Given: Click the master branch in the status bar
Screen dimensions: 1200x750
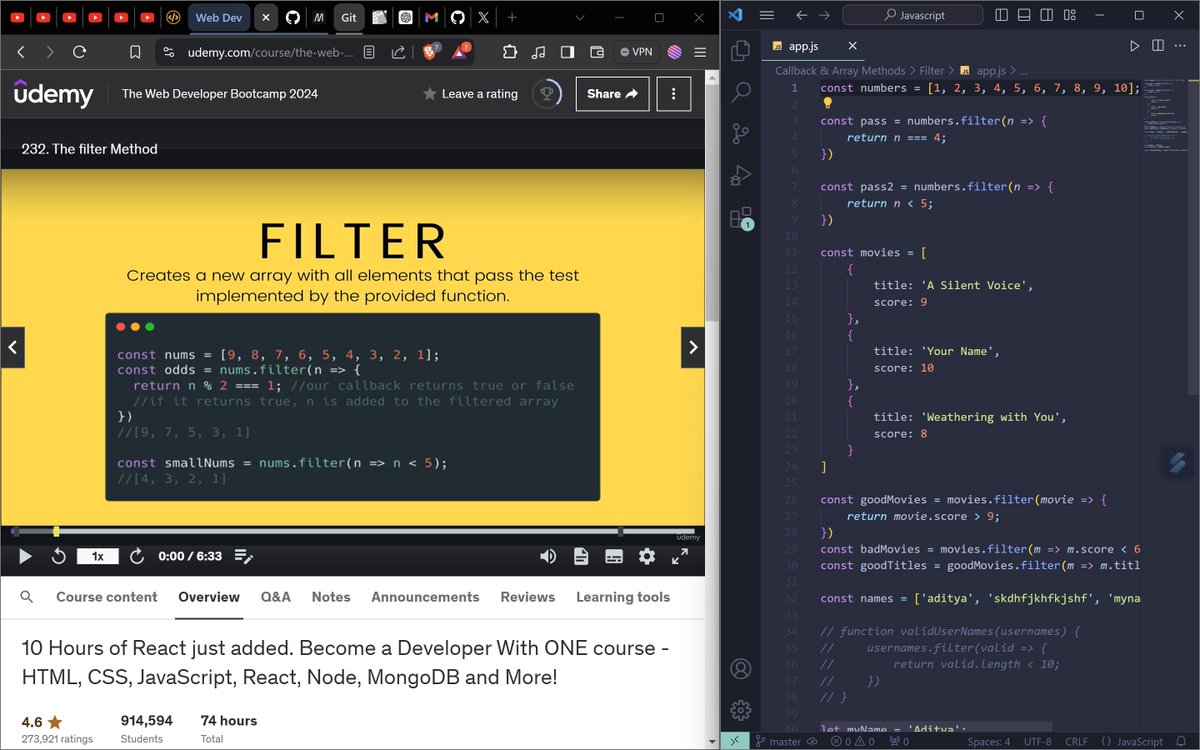Looking at the screenshot, I should click(x=779, y=742).
